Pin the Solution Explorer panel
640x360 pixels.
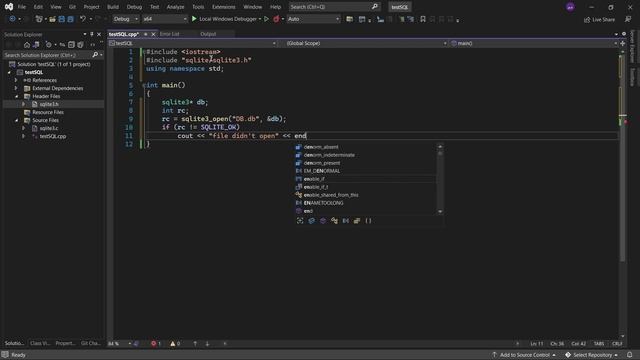click(92, 34)
